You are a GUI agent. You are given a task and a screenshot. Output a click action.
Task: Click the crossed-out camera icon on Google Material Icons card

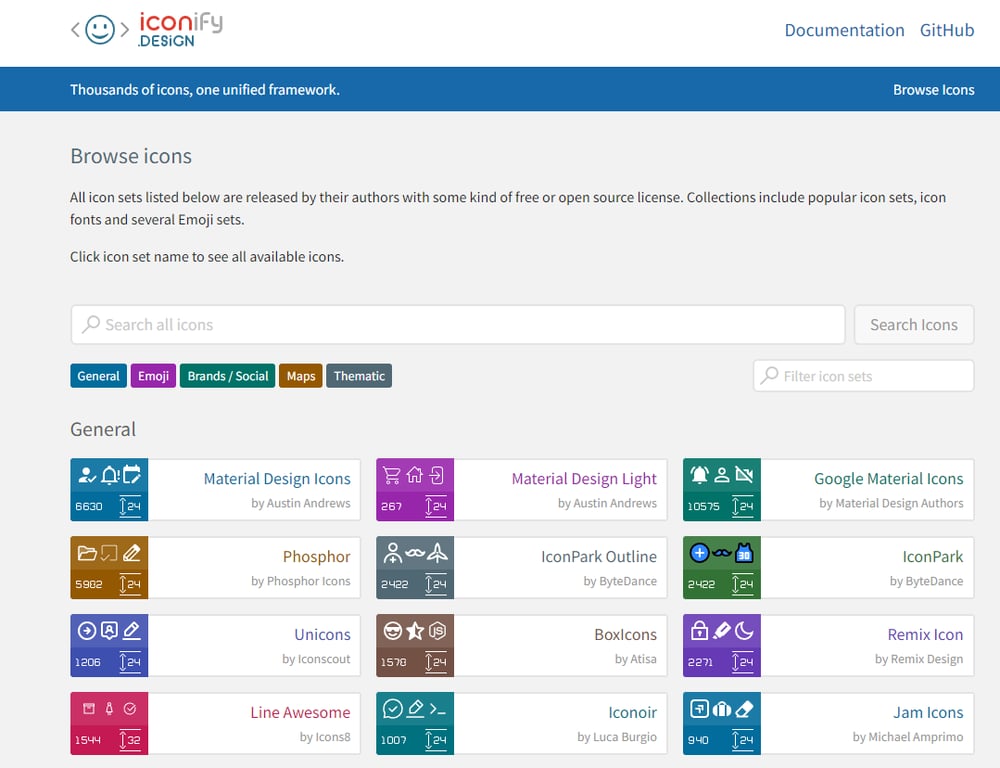[744, 475]
